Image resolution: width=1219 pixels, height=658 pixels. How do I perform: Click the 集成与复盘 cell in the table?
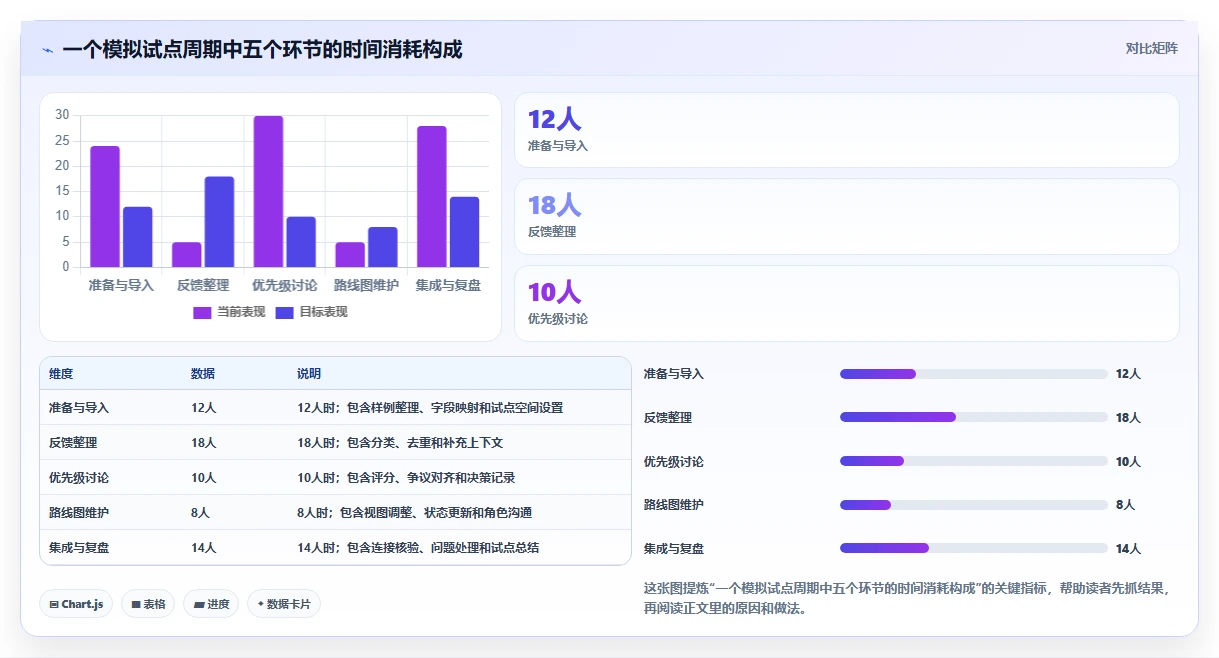[79, 547]
